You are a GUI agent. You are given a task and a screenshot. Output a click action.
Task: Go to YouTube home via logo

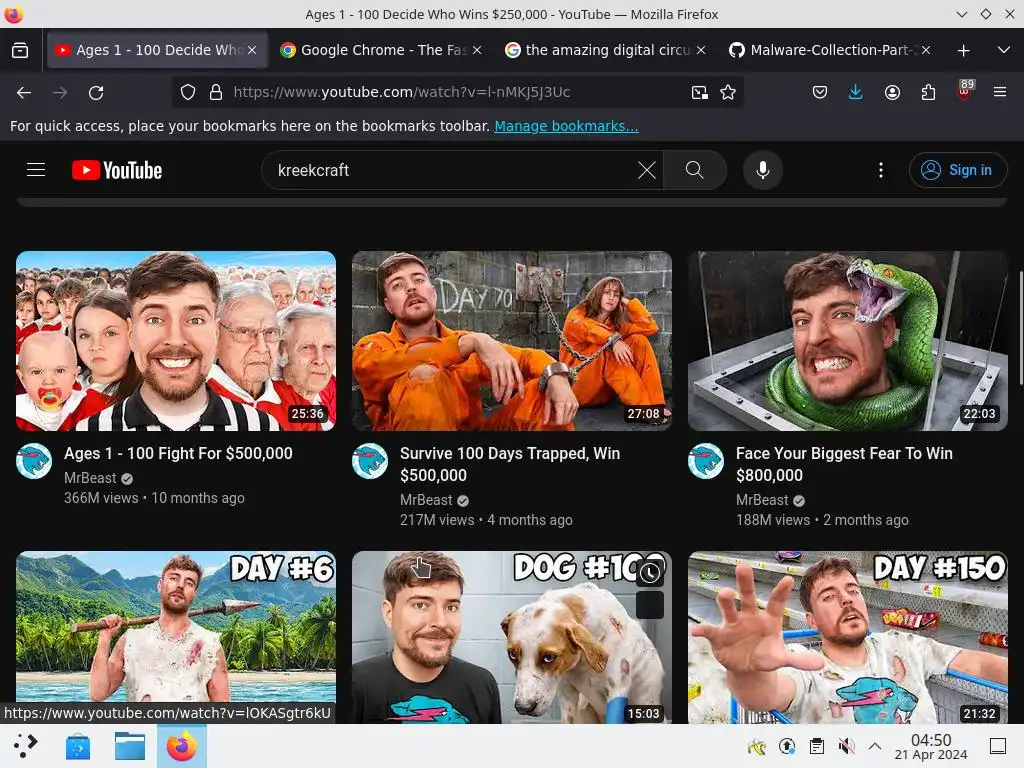click(117, 170)
